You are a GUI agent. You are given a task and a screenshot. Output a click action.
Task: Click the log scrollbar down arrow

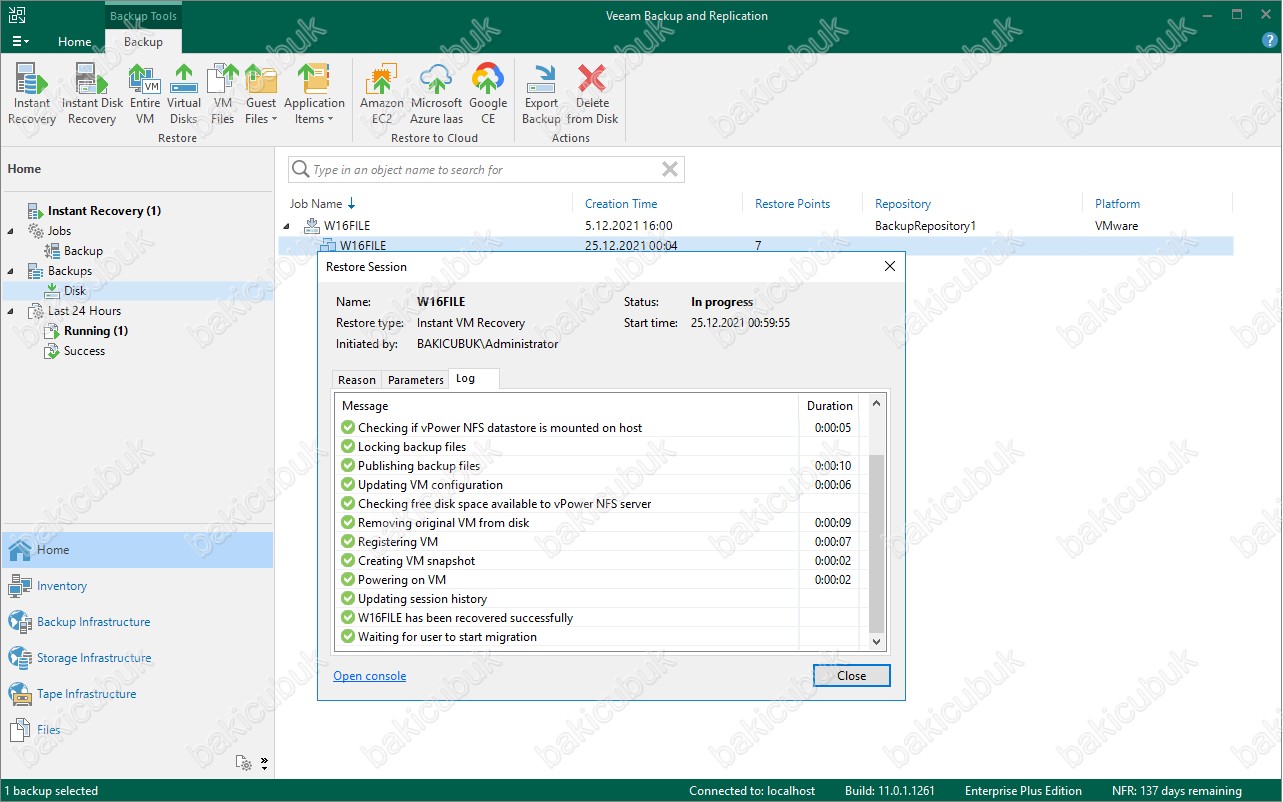[x=876, y=642]
